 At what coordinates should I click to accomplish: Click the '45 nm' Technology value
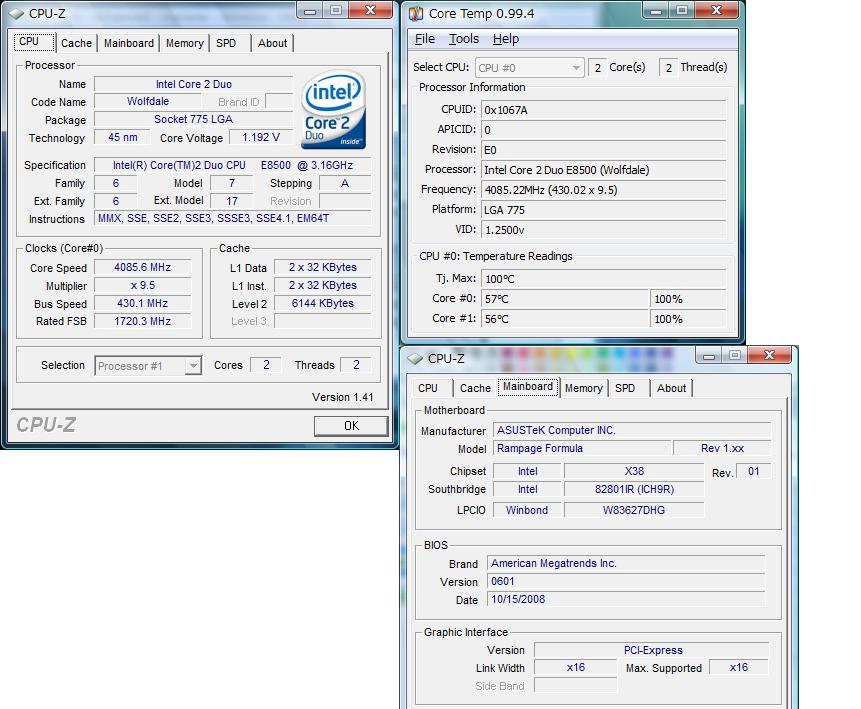coord(122,137)
